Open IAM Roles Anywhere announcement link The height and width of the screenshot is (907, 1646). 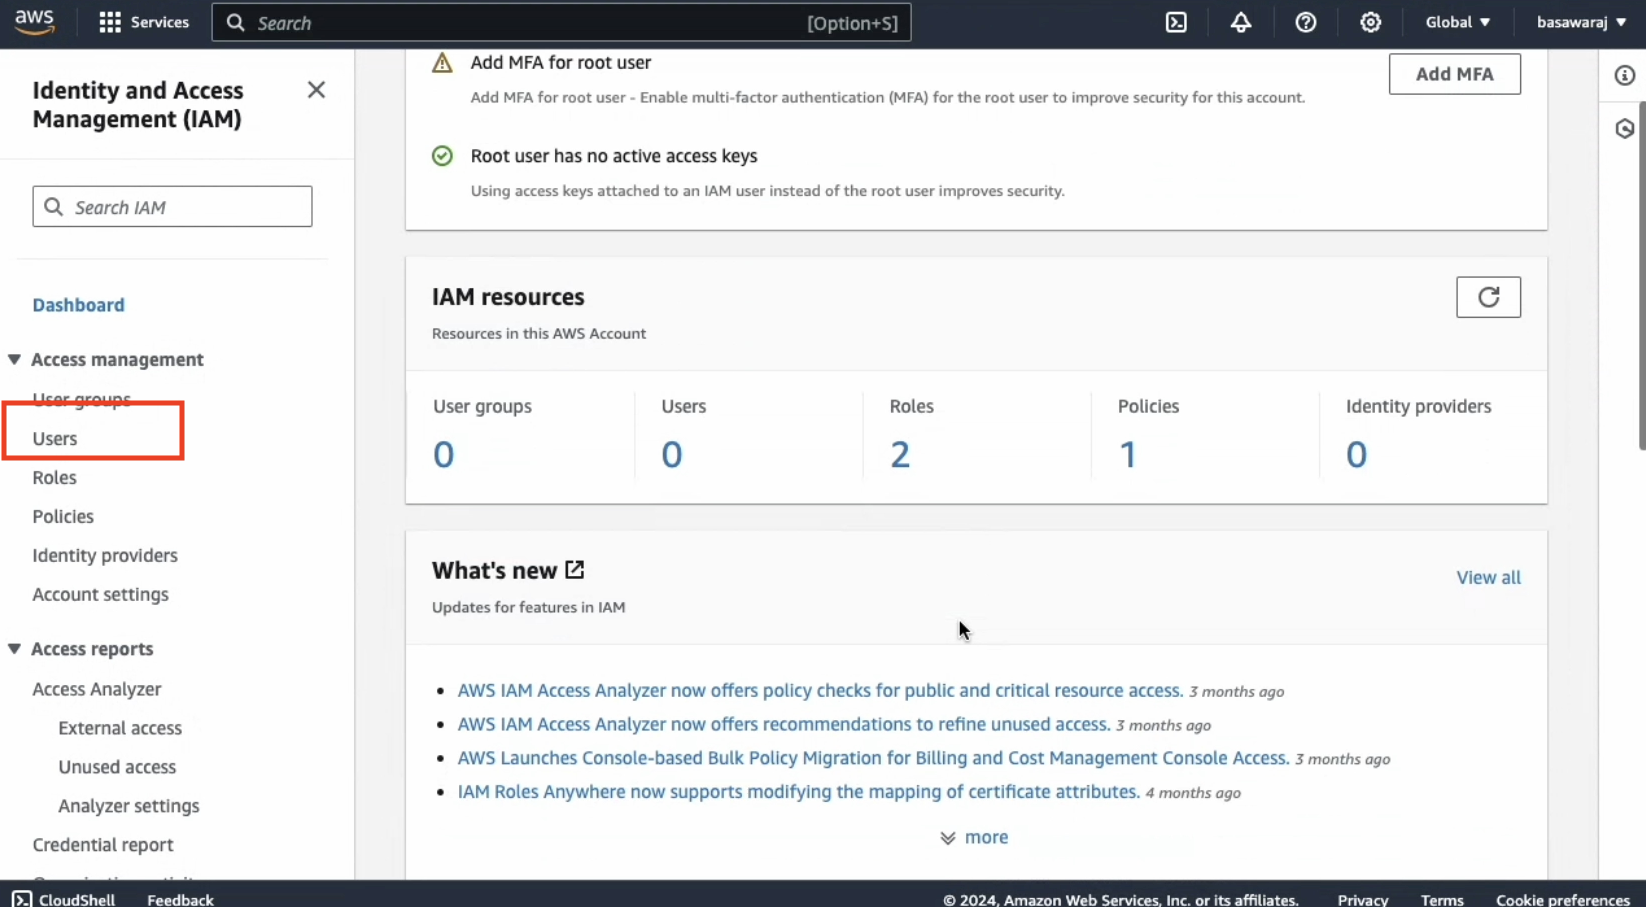[798, 792]
